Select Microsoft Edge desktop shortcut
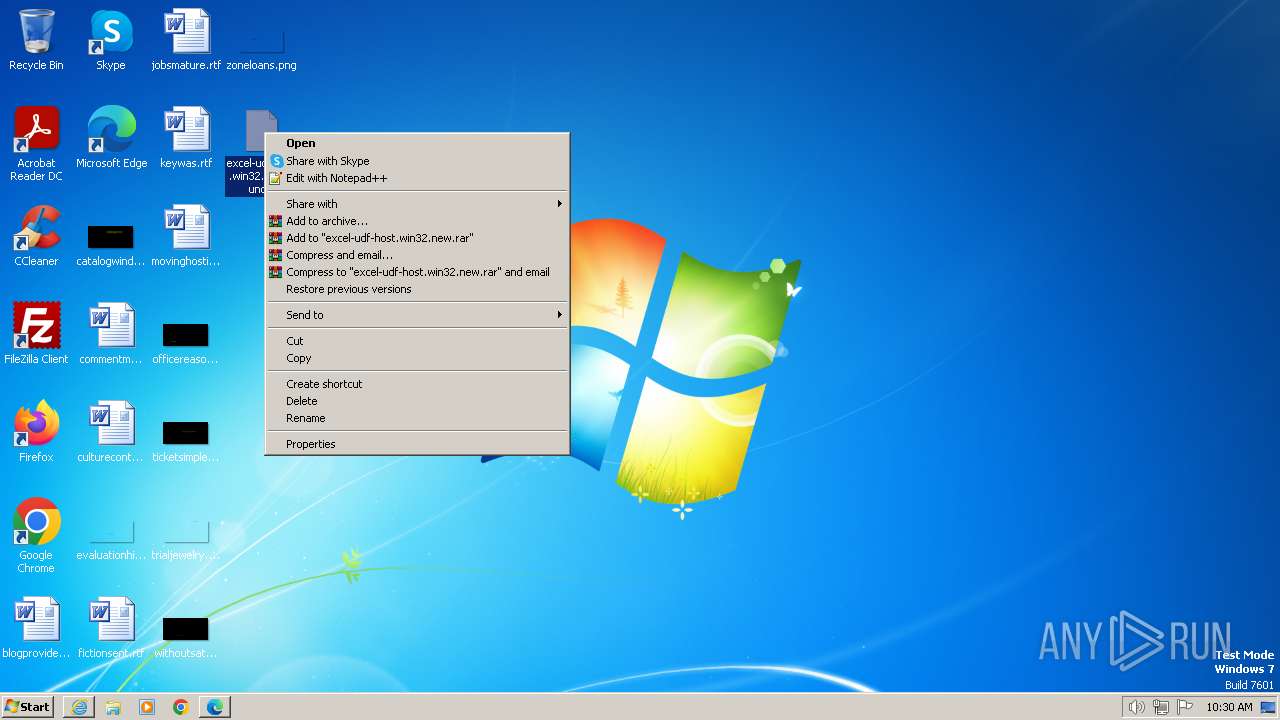Viewport: 1280px width, 720px height. 111,138
